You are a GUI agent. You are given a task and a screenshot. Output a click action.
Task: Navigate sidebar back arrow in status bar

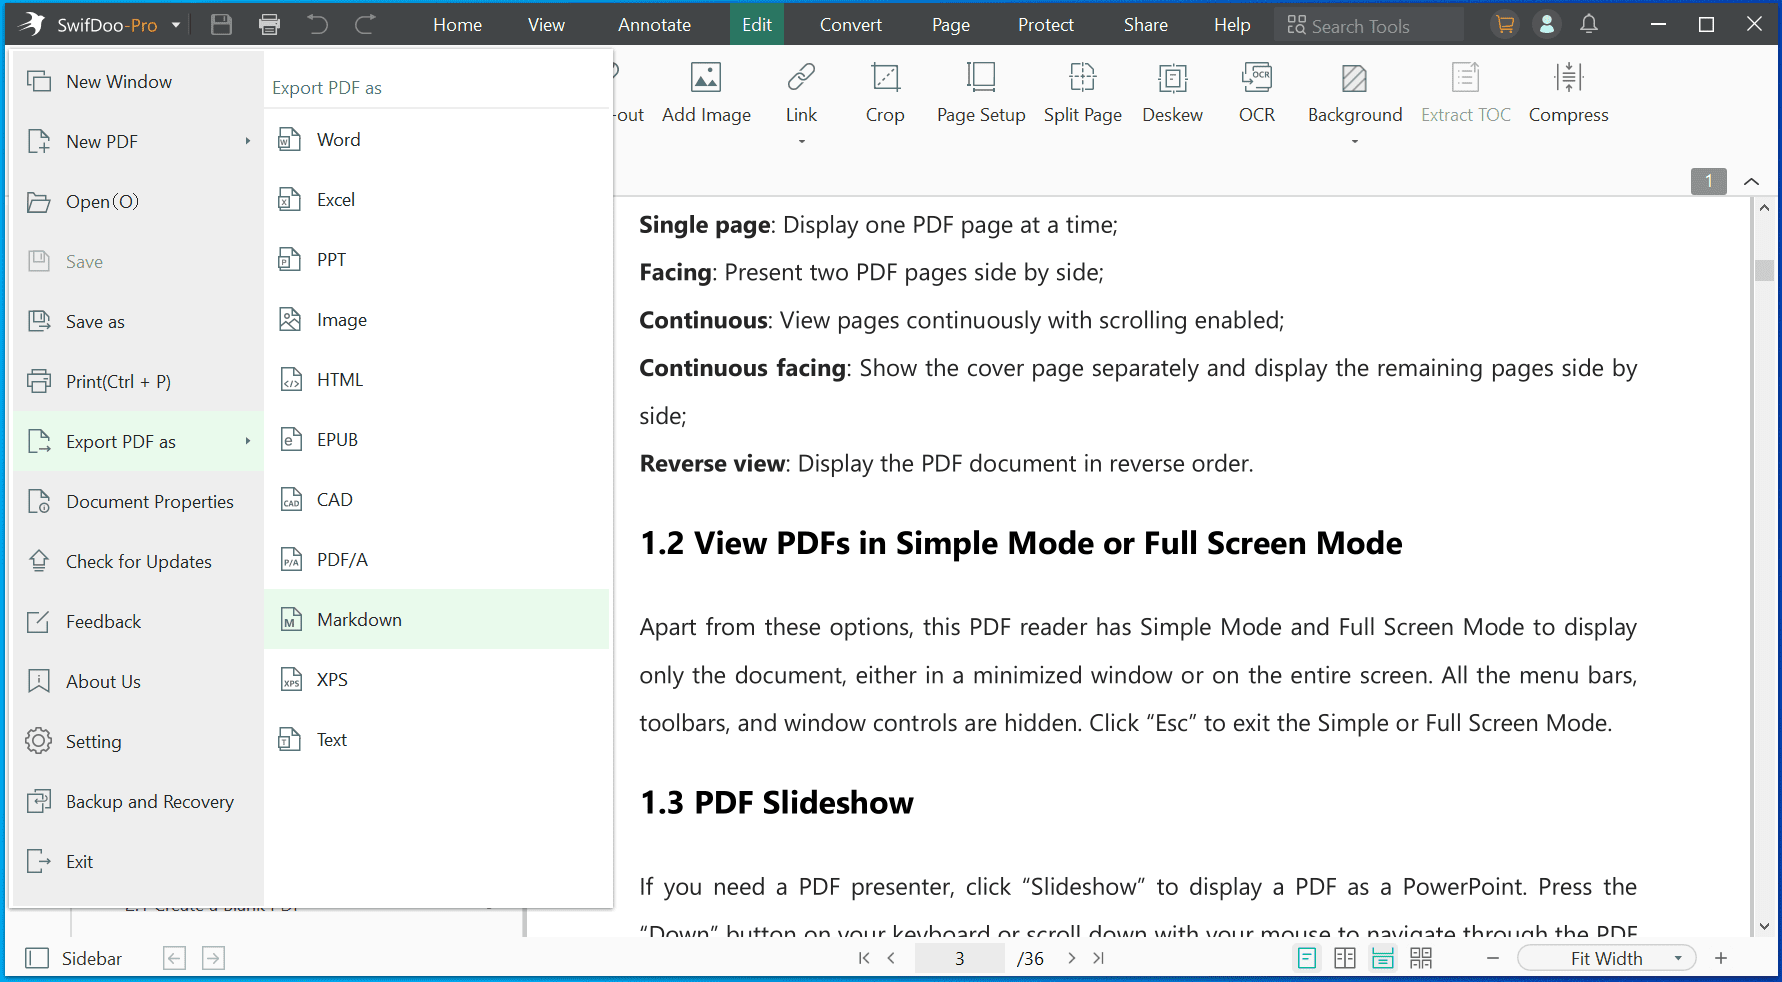[174, 958]
